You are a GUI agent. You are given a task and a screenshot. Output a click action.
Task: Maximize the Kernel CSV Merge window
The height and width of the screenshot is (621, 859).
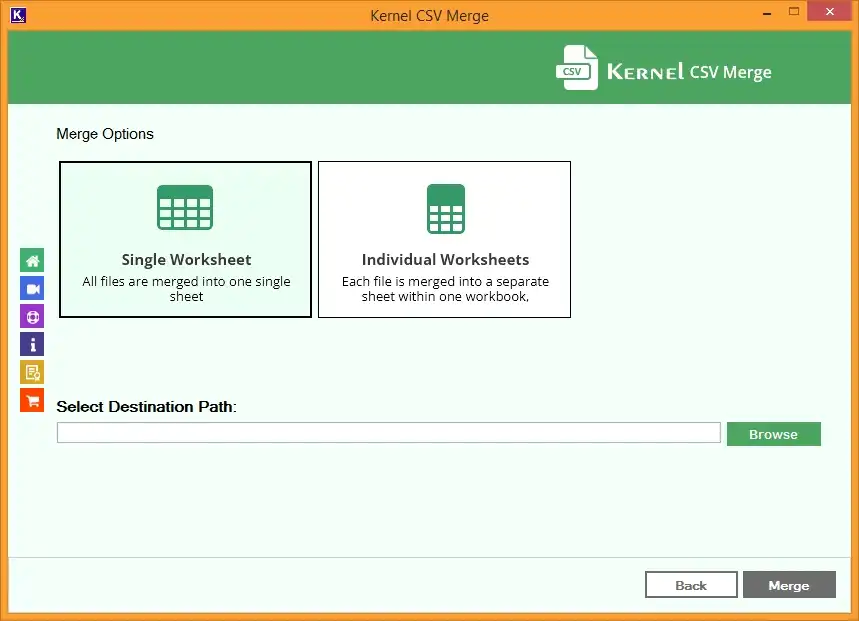point(793,12)
